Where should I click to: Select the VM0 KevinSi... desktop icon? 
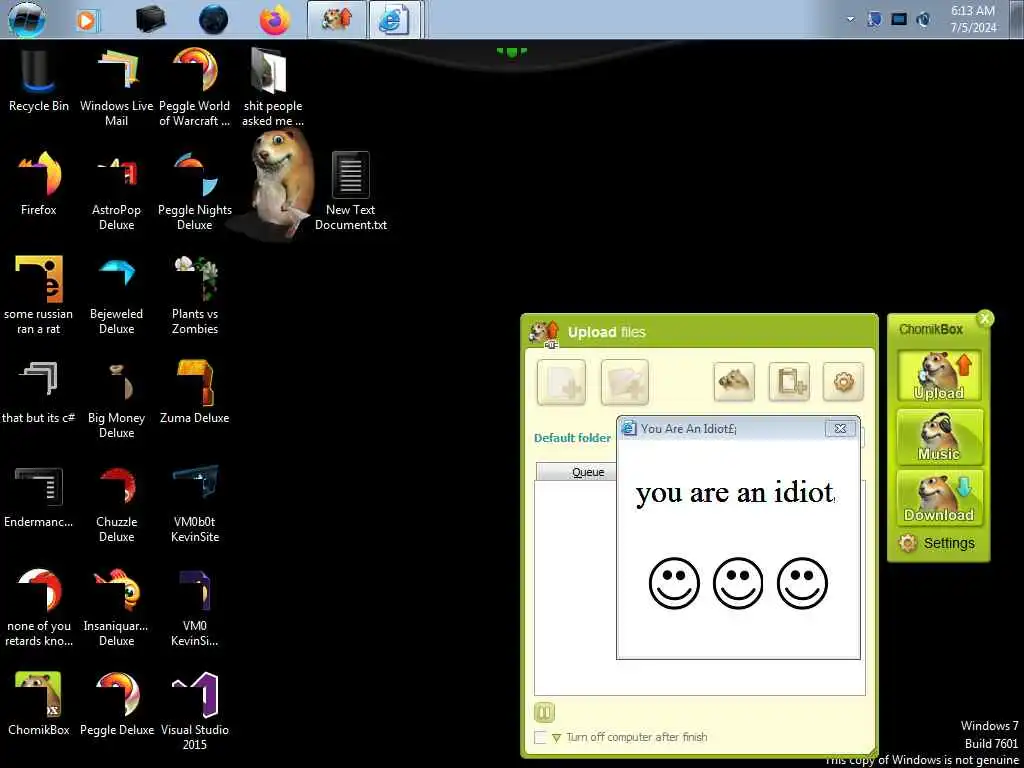(195, 607)
